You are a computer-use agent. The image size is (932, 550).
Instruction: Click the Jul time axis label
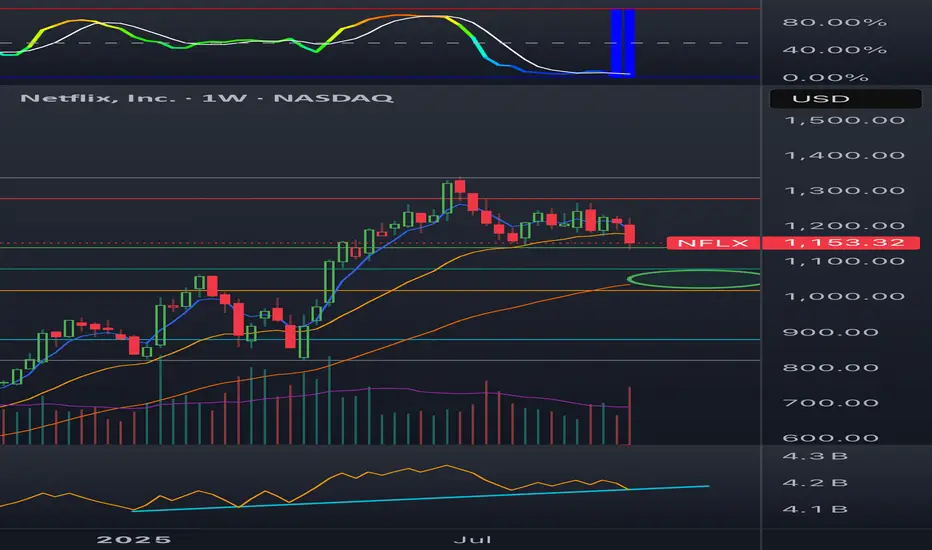pyautogui.click(x=473, y=540)
